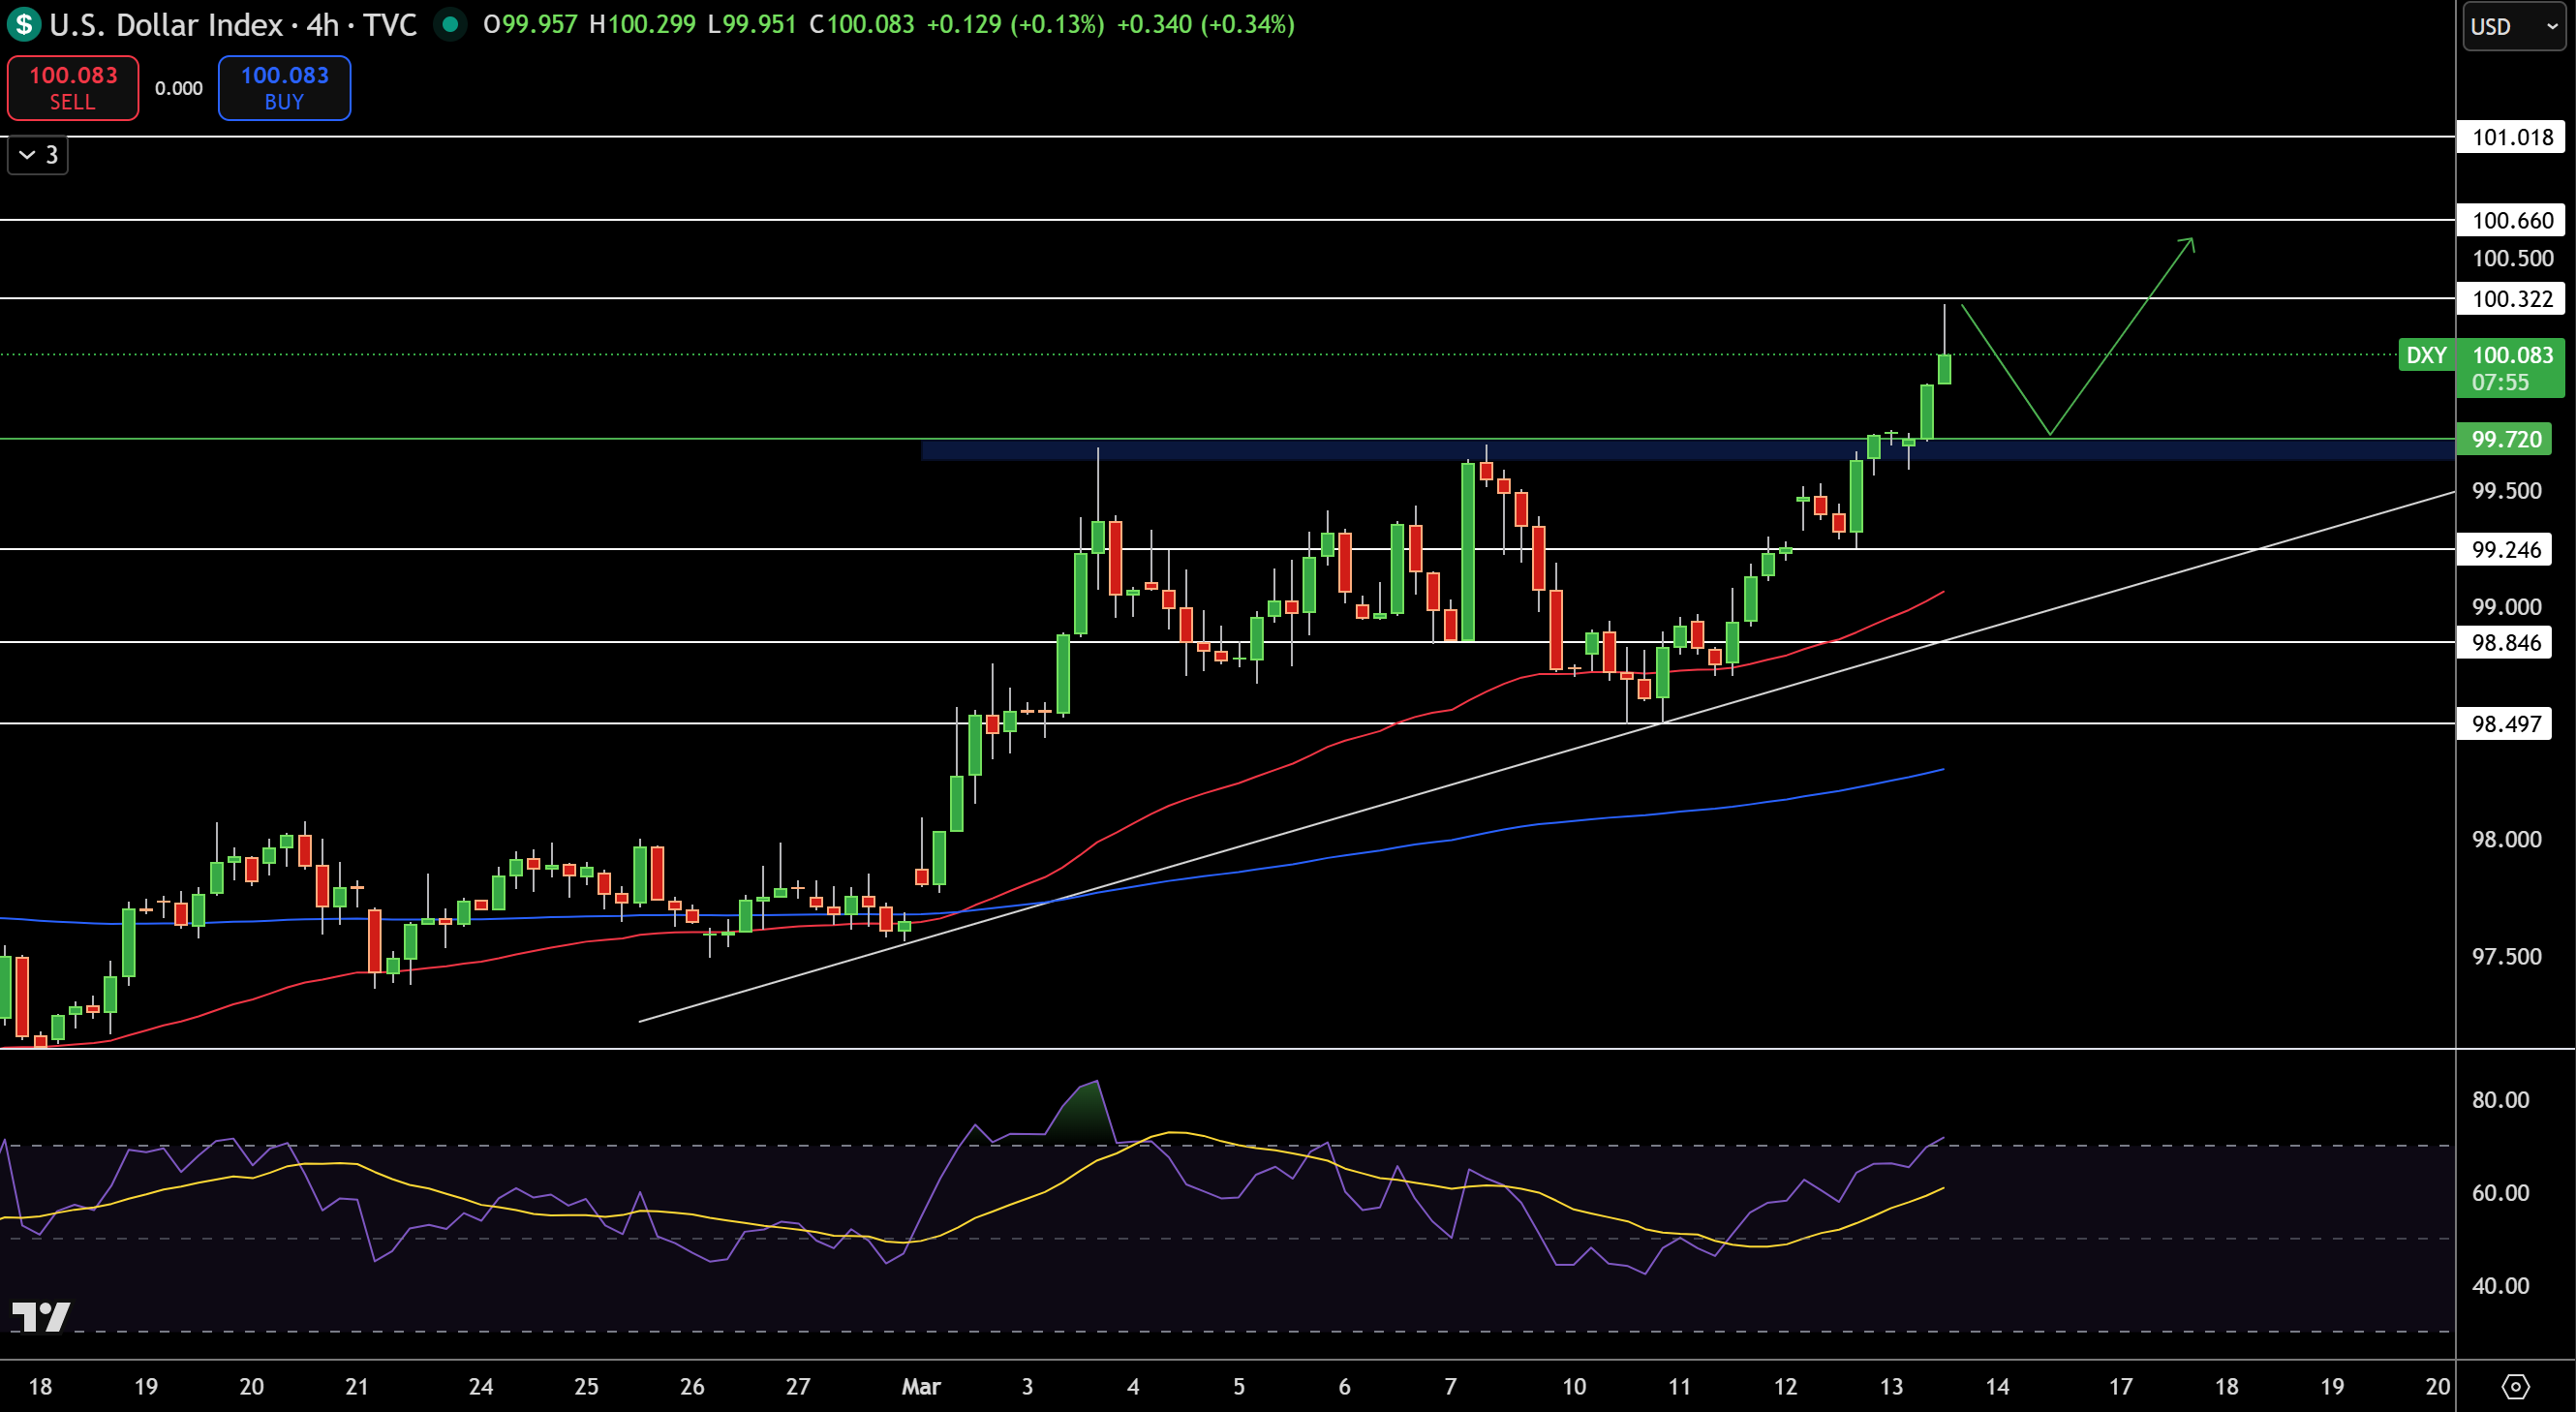This screenshot has width=2576, height=1412.
Task: Click the 80.00 RSI scale value
Action: coord(2500,1100)
